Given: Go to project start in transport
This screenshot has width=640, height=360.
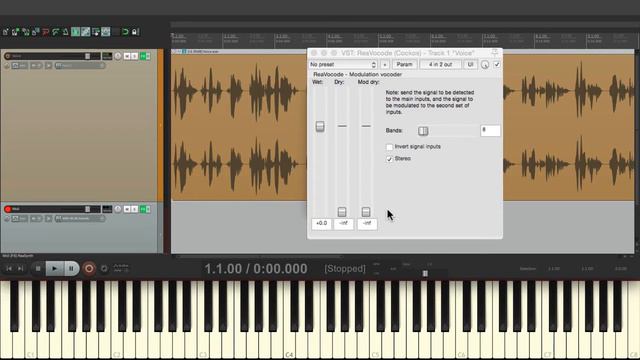Looking at the screenshot, I should [9, 269].
